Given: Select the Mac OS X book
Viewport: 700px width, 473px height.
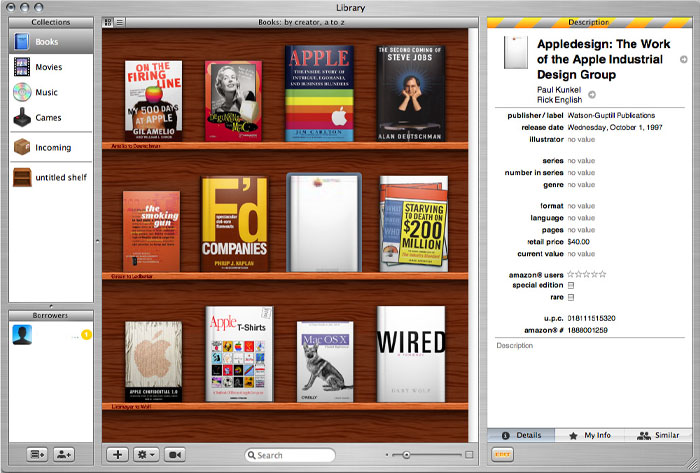Looking at the screenshot, I should (325, 361).
